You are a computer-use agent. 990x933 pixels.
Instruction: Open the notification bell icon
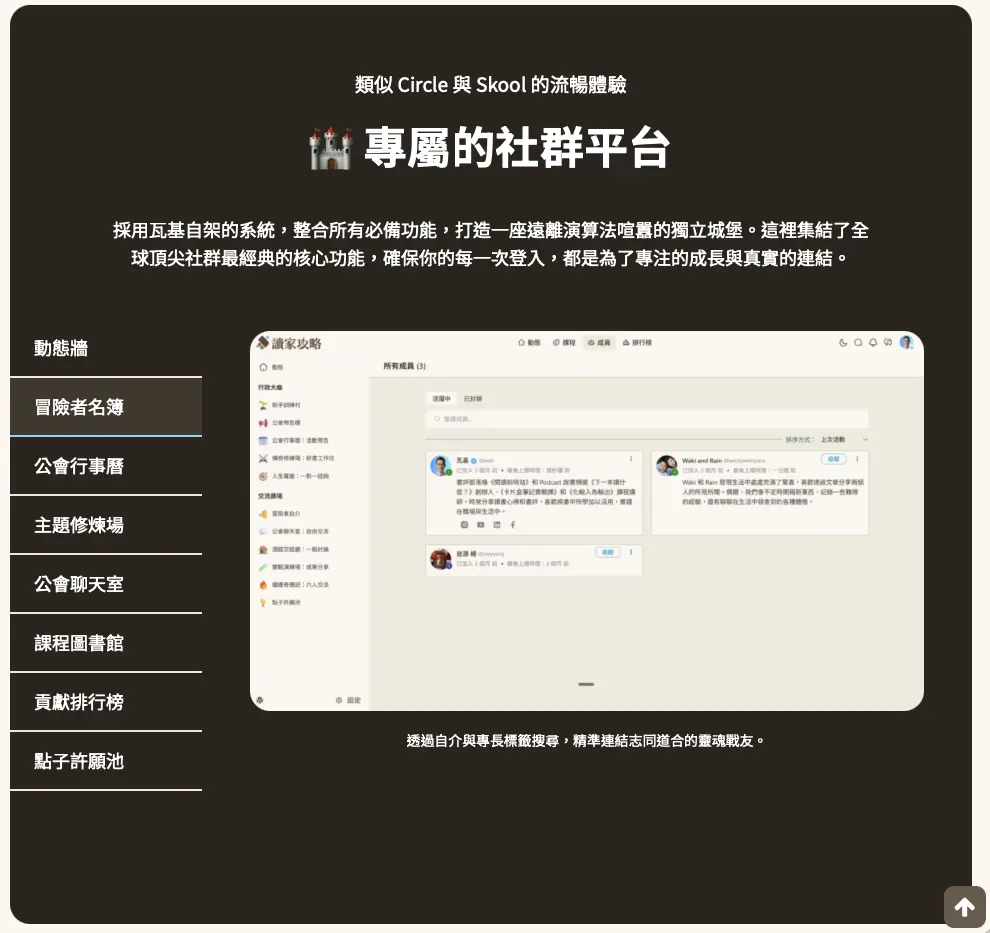click(873, 342)
